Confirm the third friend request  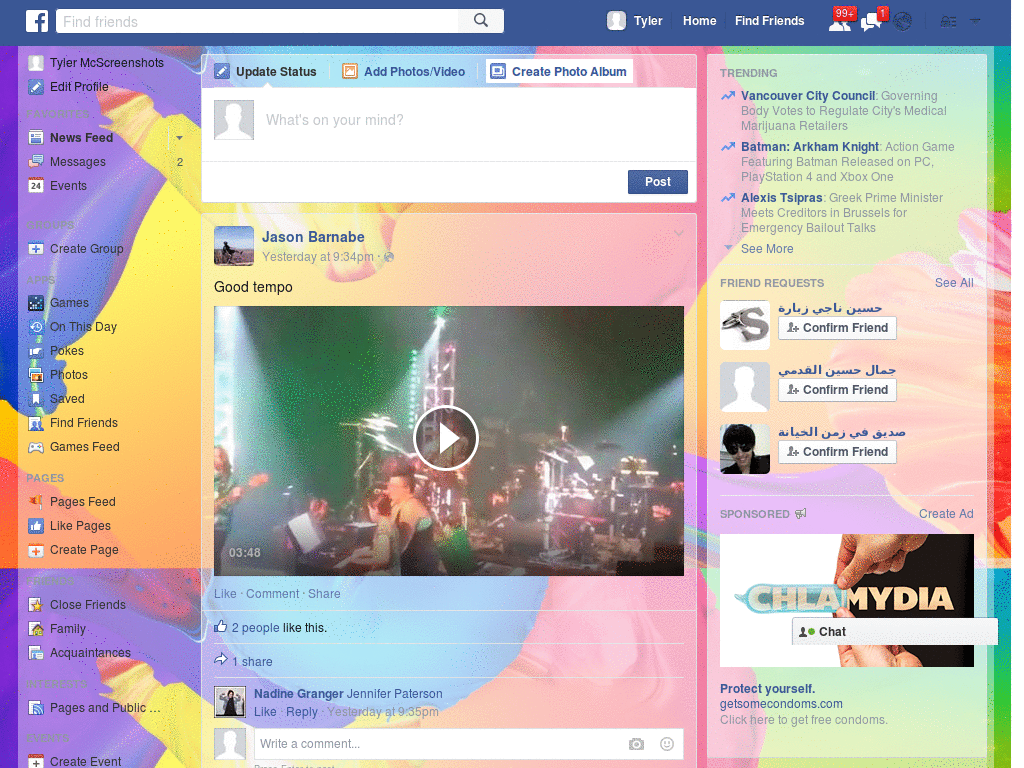pyautogui.click(x=837, y=452)
